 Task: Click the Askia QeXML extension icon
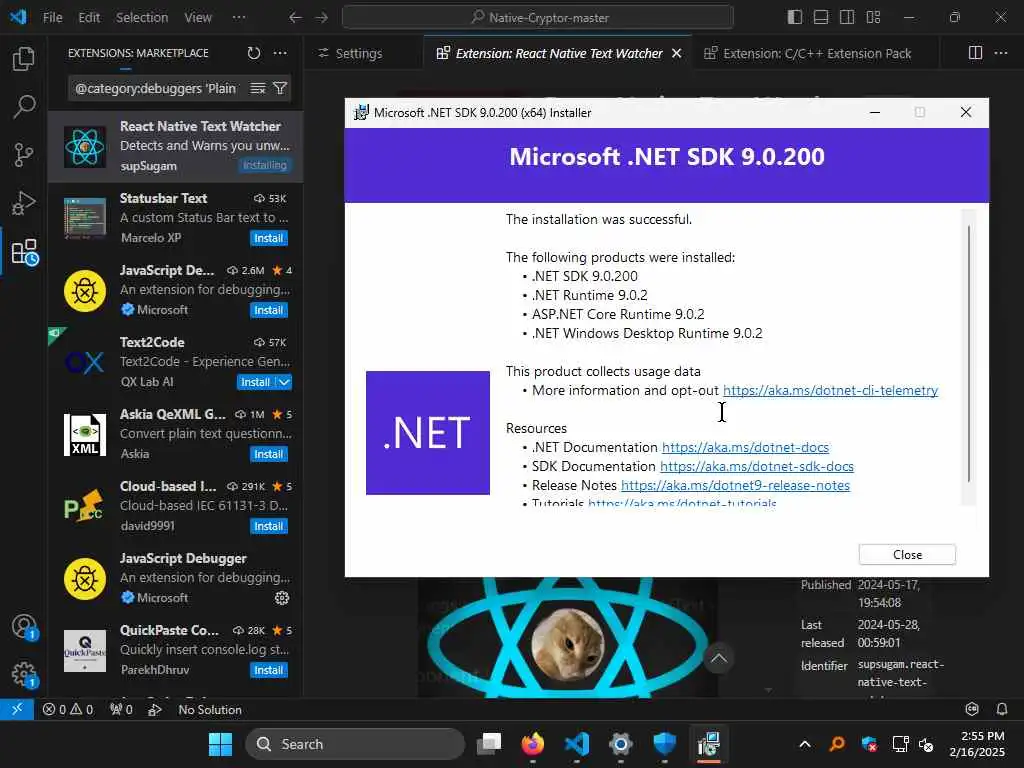click(85, 434)
